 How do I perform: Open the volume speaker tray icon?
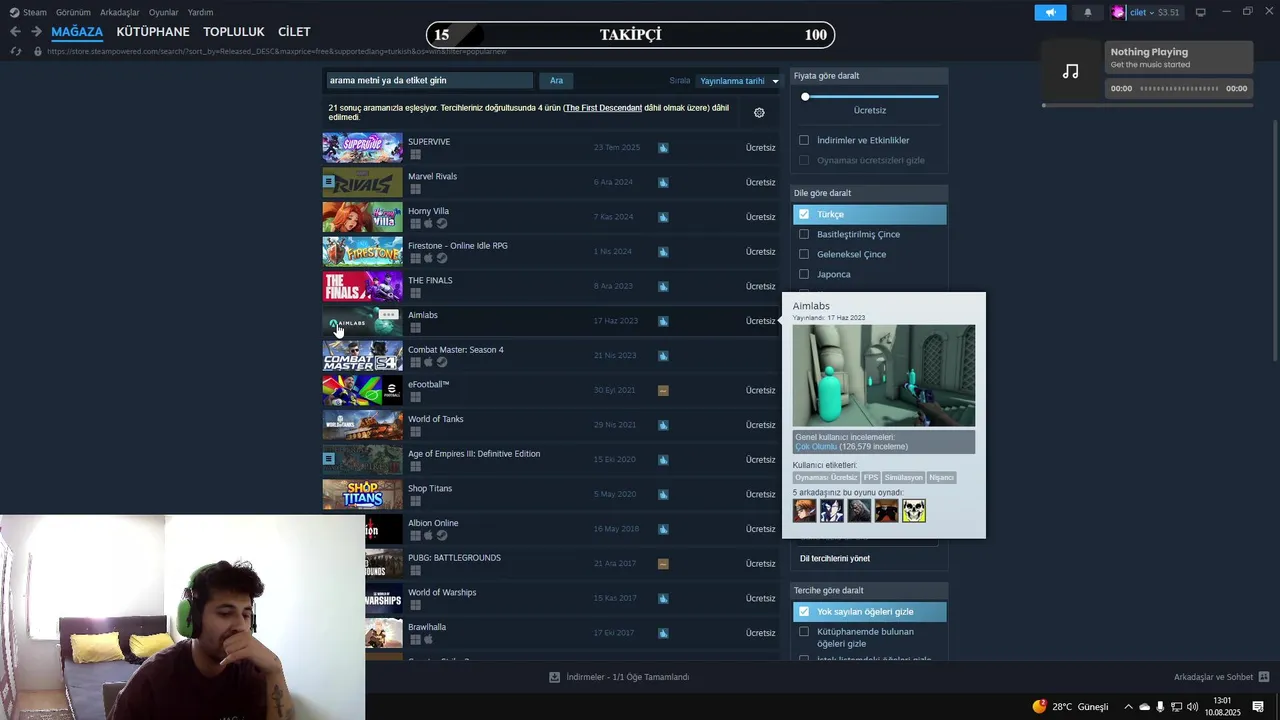pos(1192,707)
